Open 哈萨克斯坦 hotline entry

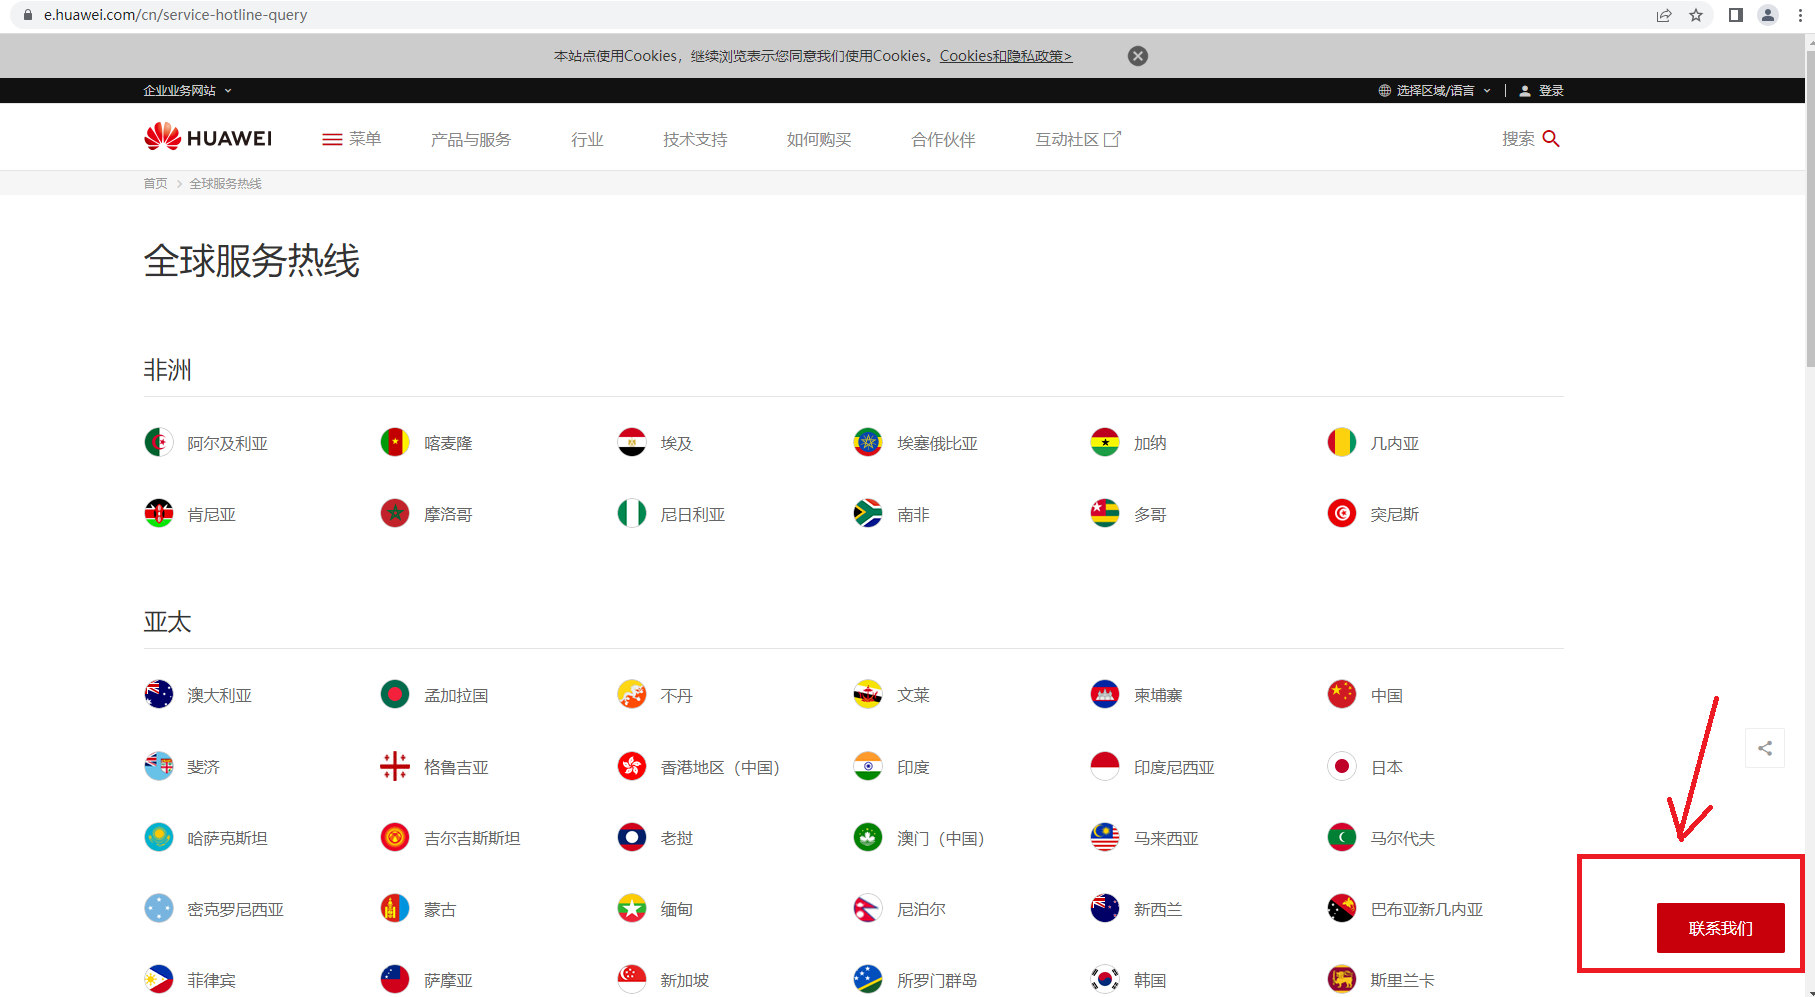(x=206, y=837)
